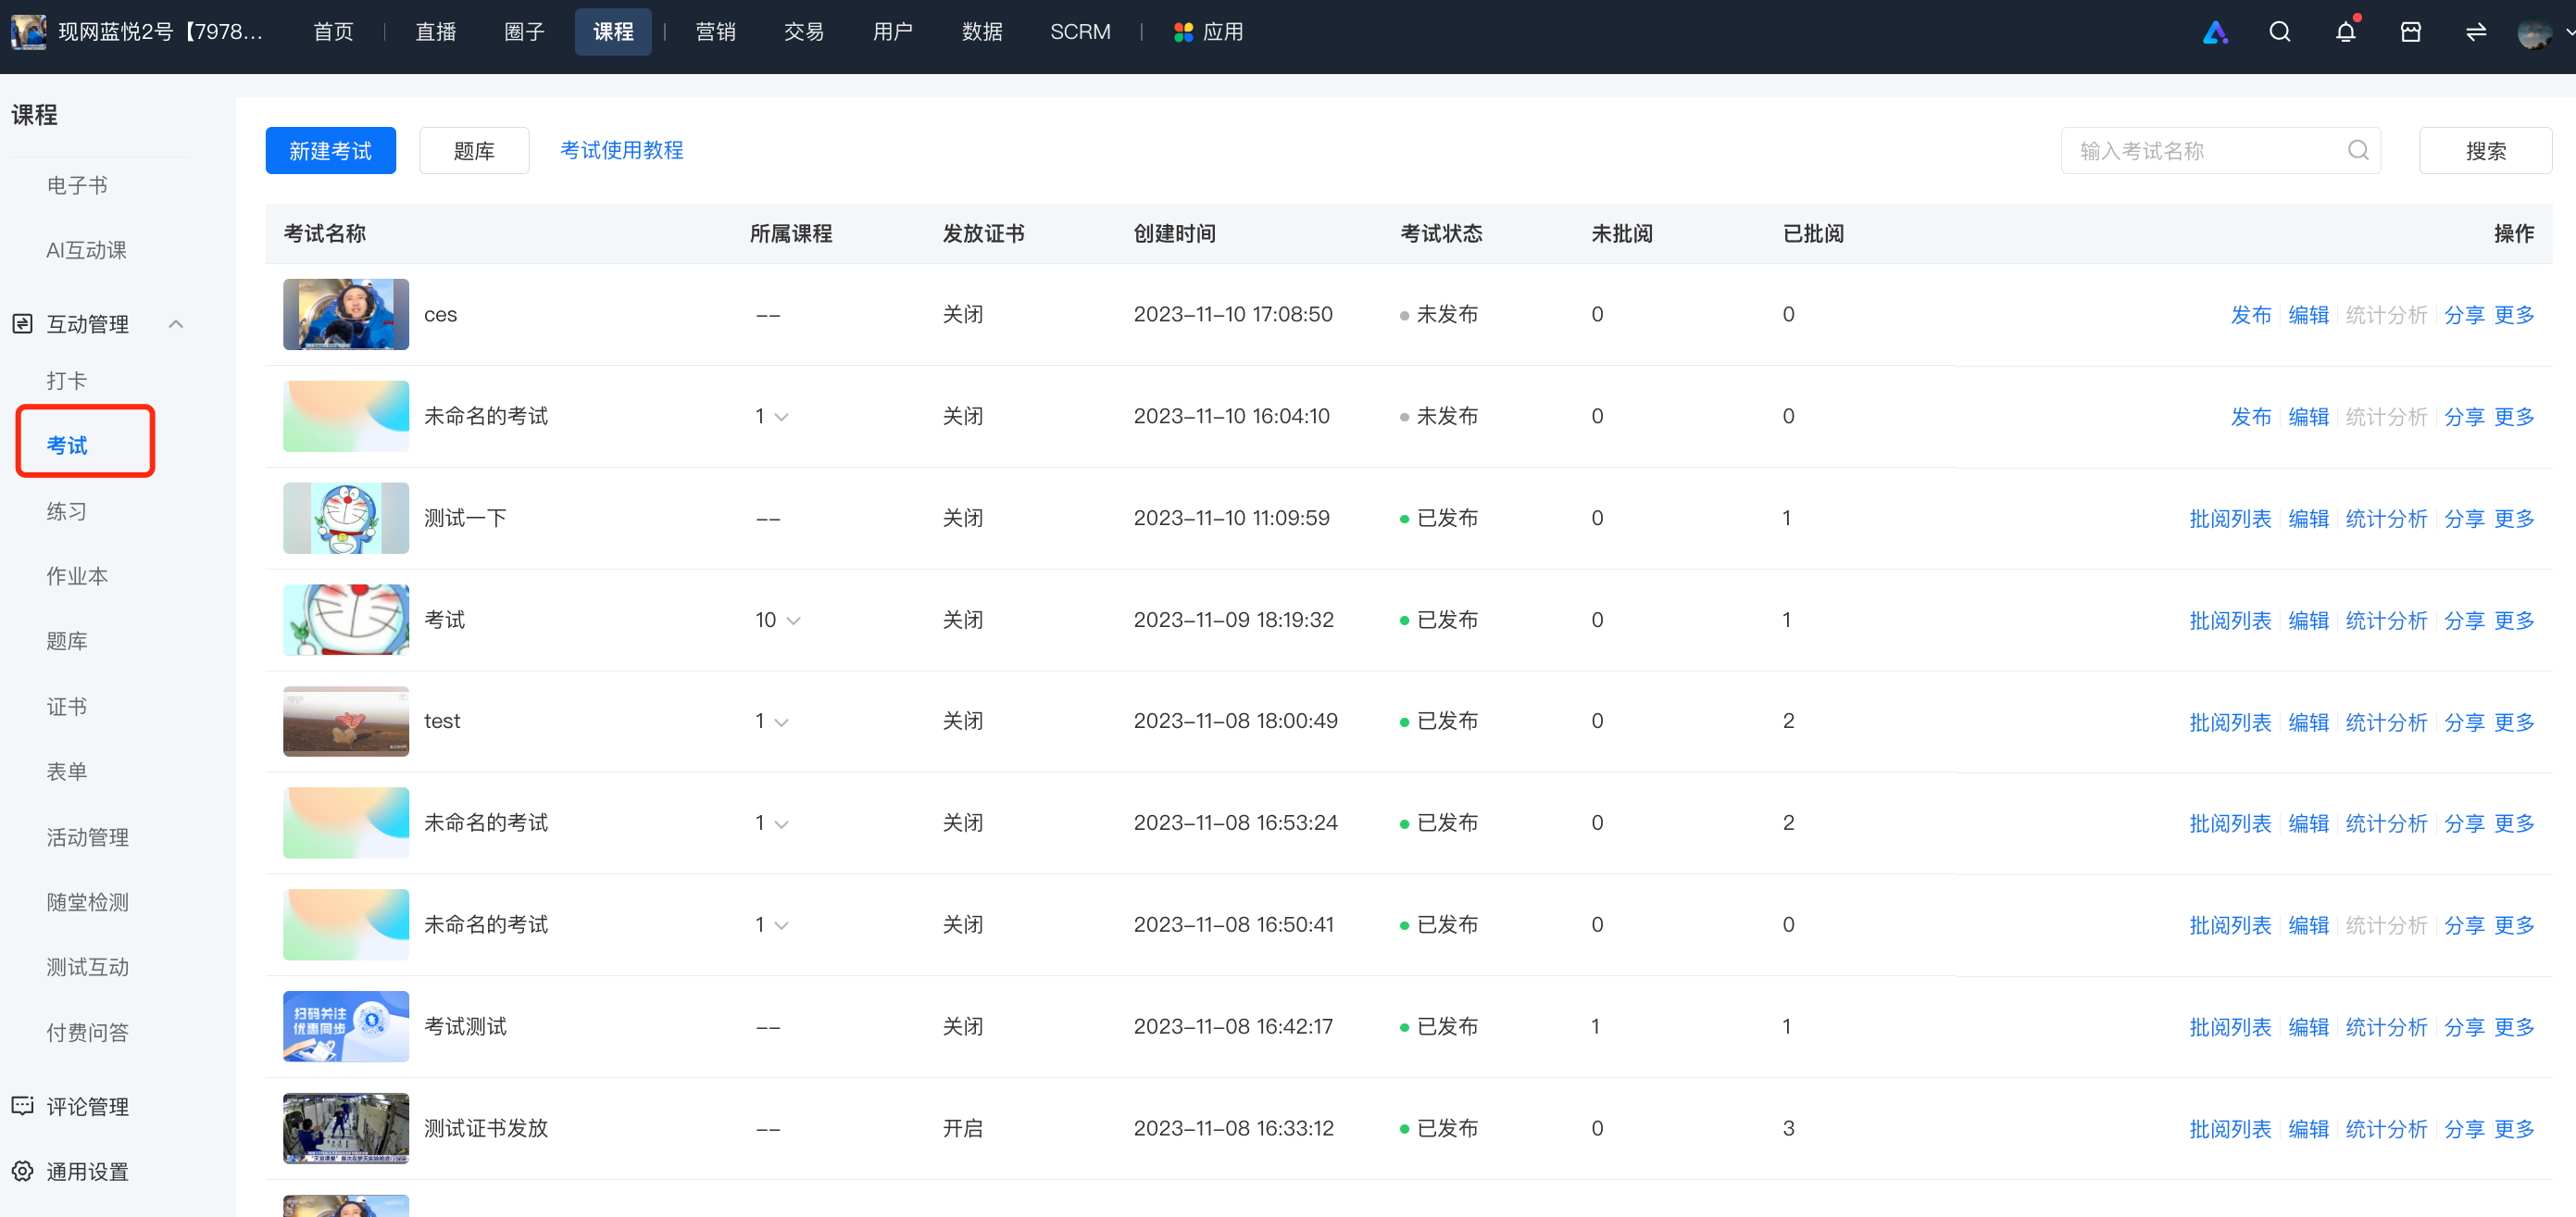This screenshot has width=2576, height=1217.
Task: Click the switch arrows icon in top bar
Action: pos(2476,32)
